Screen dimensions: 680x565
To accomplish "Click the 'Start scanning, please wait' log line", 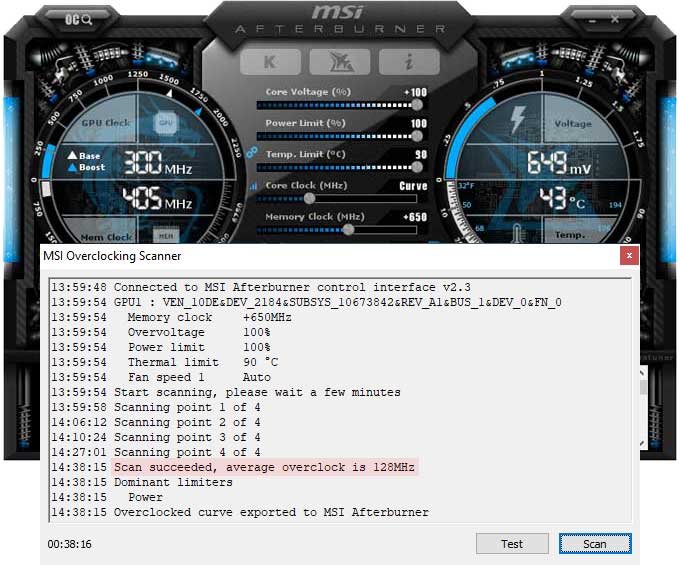I will (x=226, y=392).
